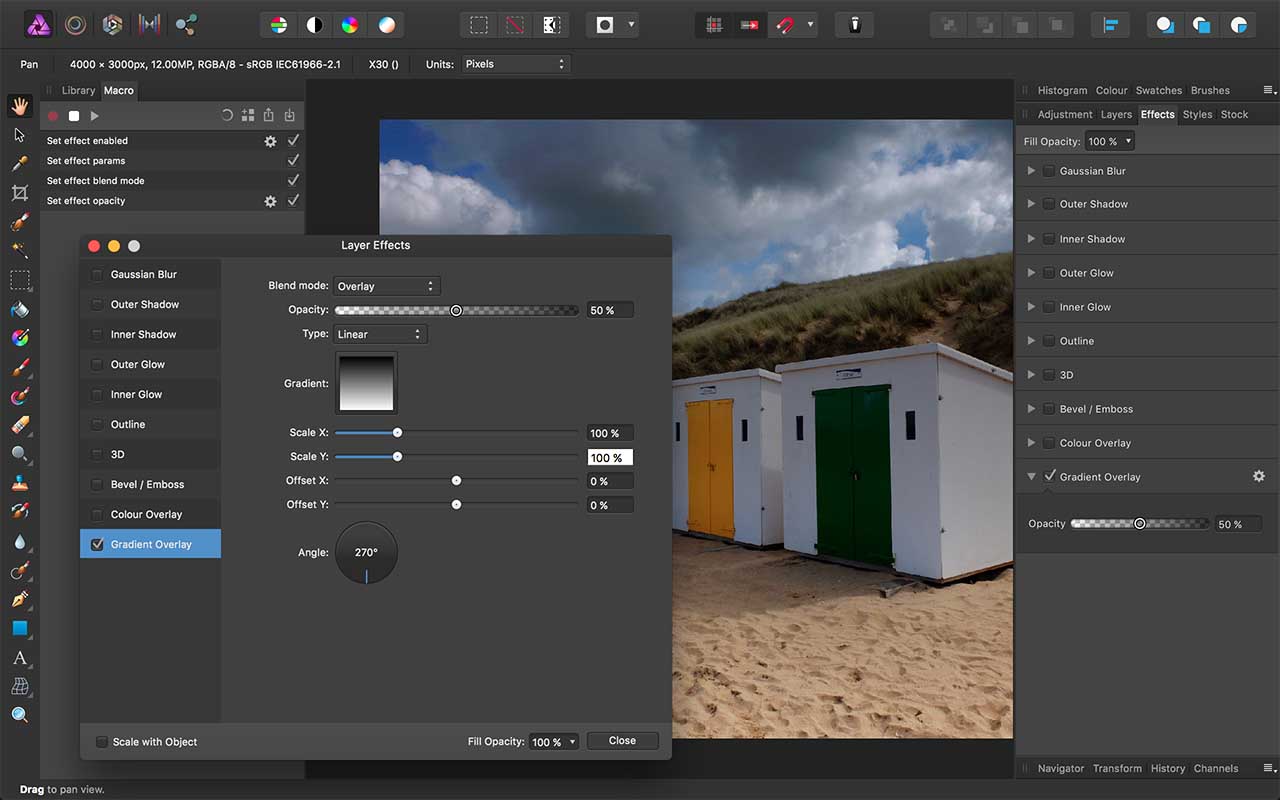
Task: Open the Units Pixels dropdown
Action: [515, 64]
